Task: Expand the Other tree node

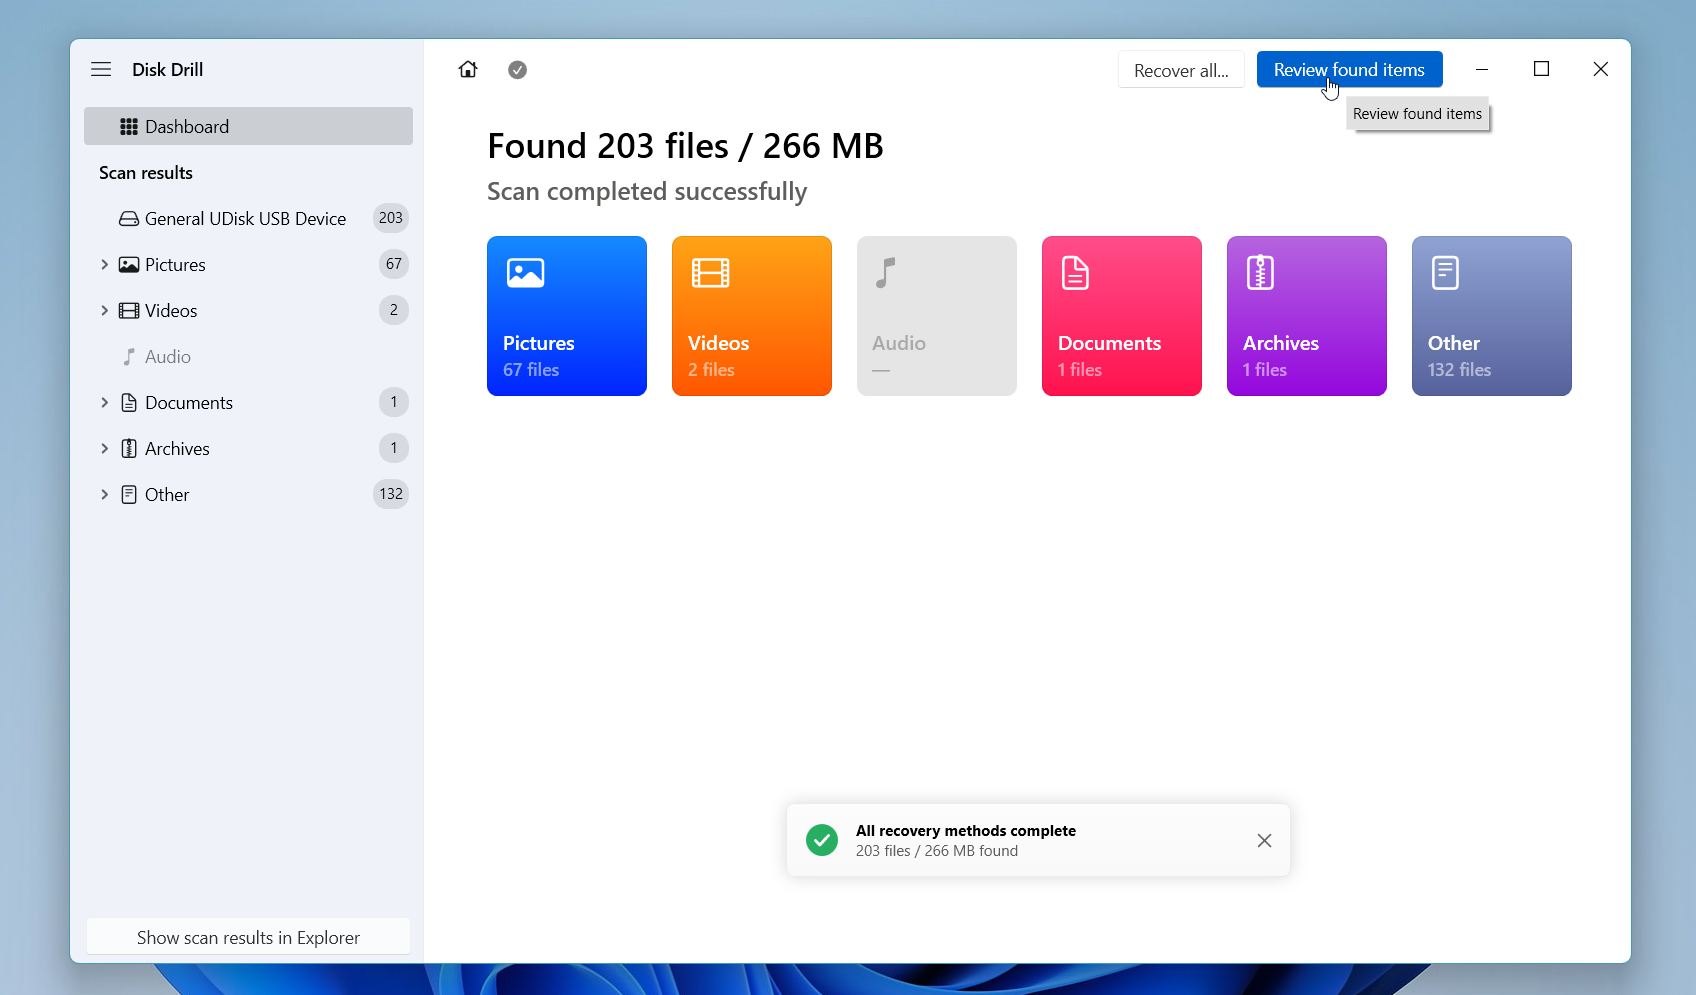Action: 104,494
